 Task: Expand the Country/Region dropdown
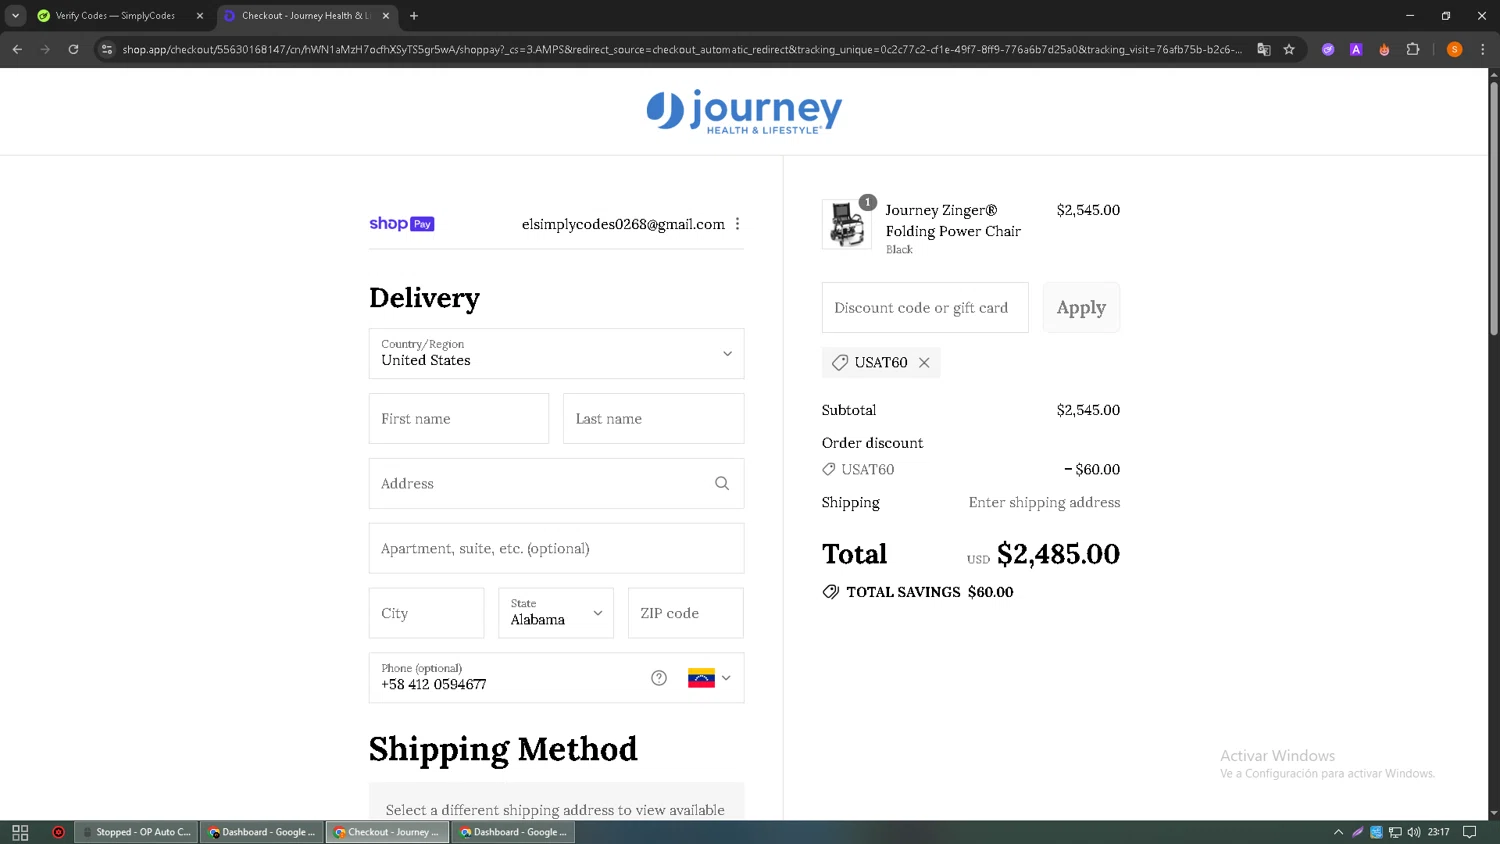pyautogui.click(x=556, y=354)
